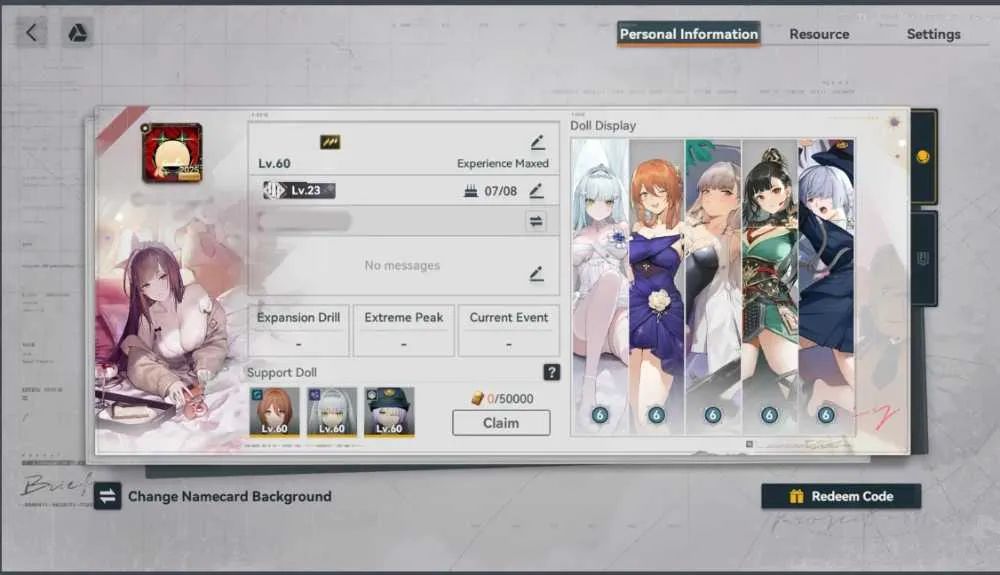Click the Redeem Code button
This screenshot has width=1000, height=575.
tap(841, 496)
